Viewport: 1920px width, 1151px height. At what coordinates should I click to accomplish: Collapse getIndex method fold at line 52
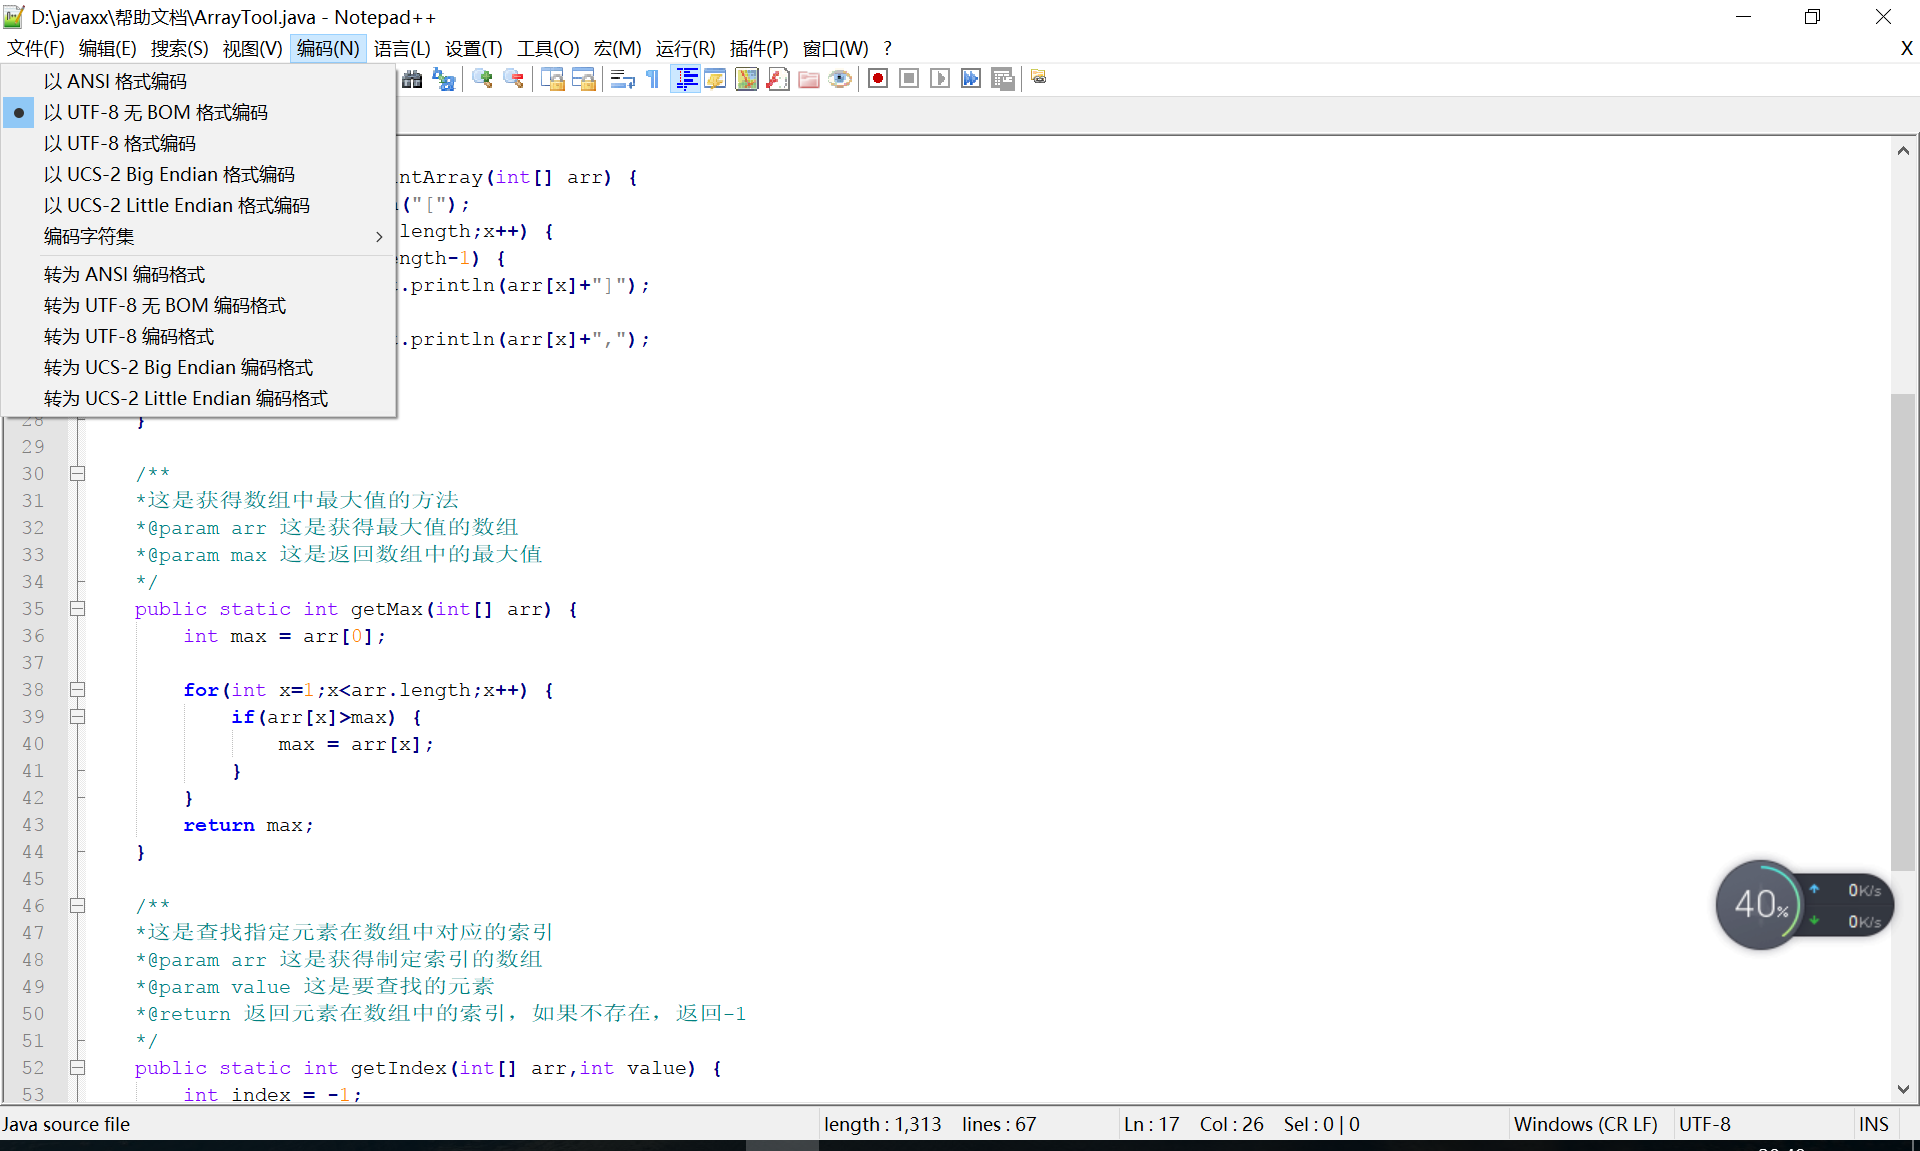[77, 1068]
